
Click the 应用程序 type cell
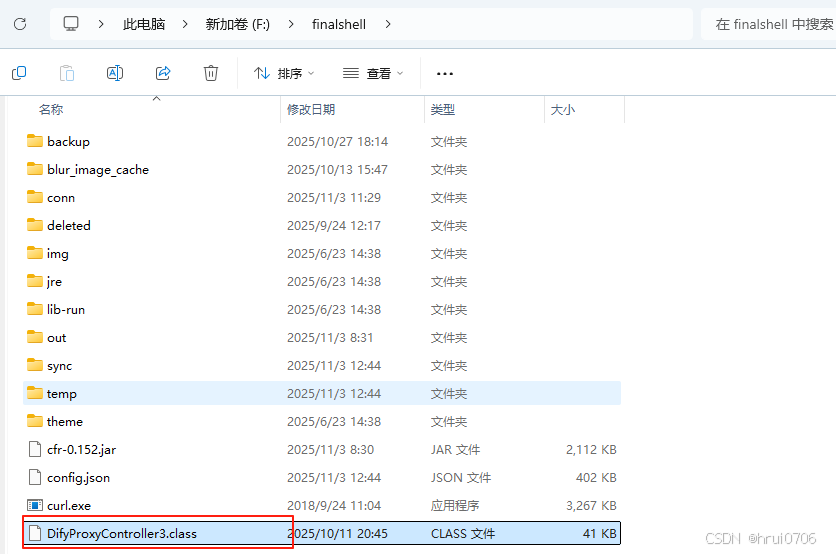click(455, 505)
